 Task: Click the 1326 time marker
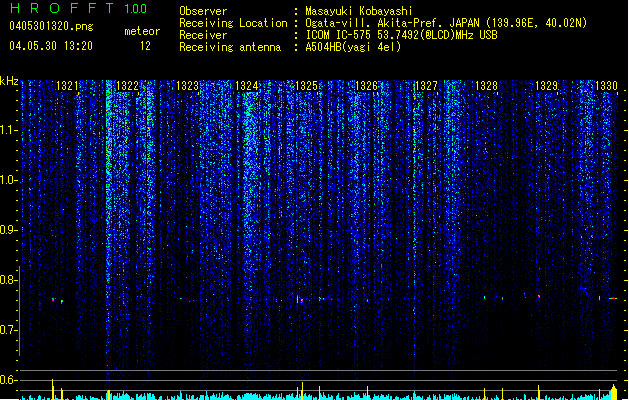point(366,86)
